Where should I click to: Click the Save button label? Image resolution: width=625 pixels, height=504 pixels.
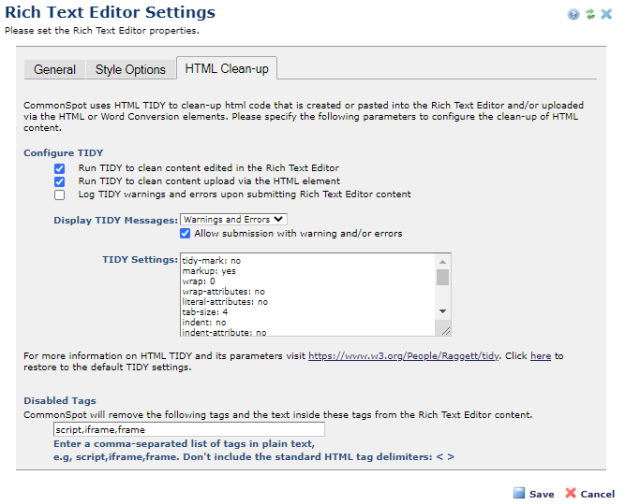541,494
